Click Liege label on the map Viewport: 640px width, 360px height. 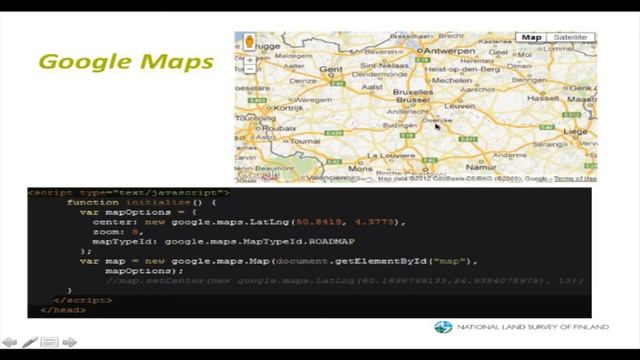point(575,131)
